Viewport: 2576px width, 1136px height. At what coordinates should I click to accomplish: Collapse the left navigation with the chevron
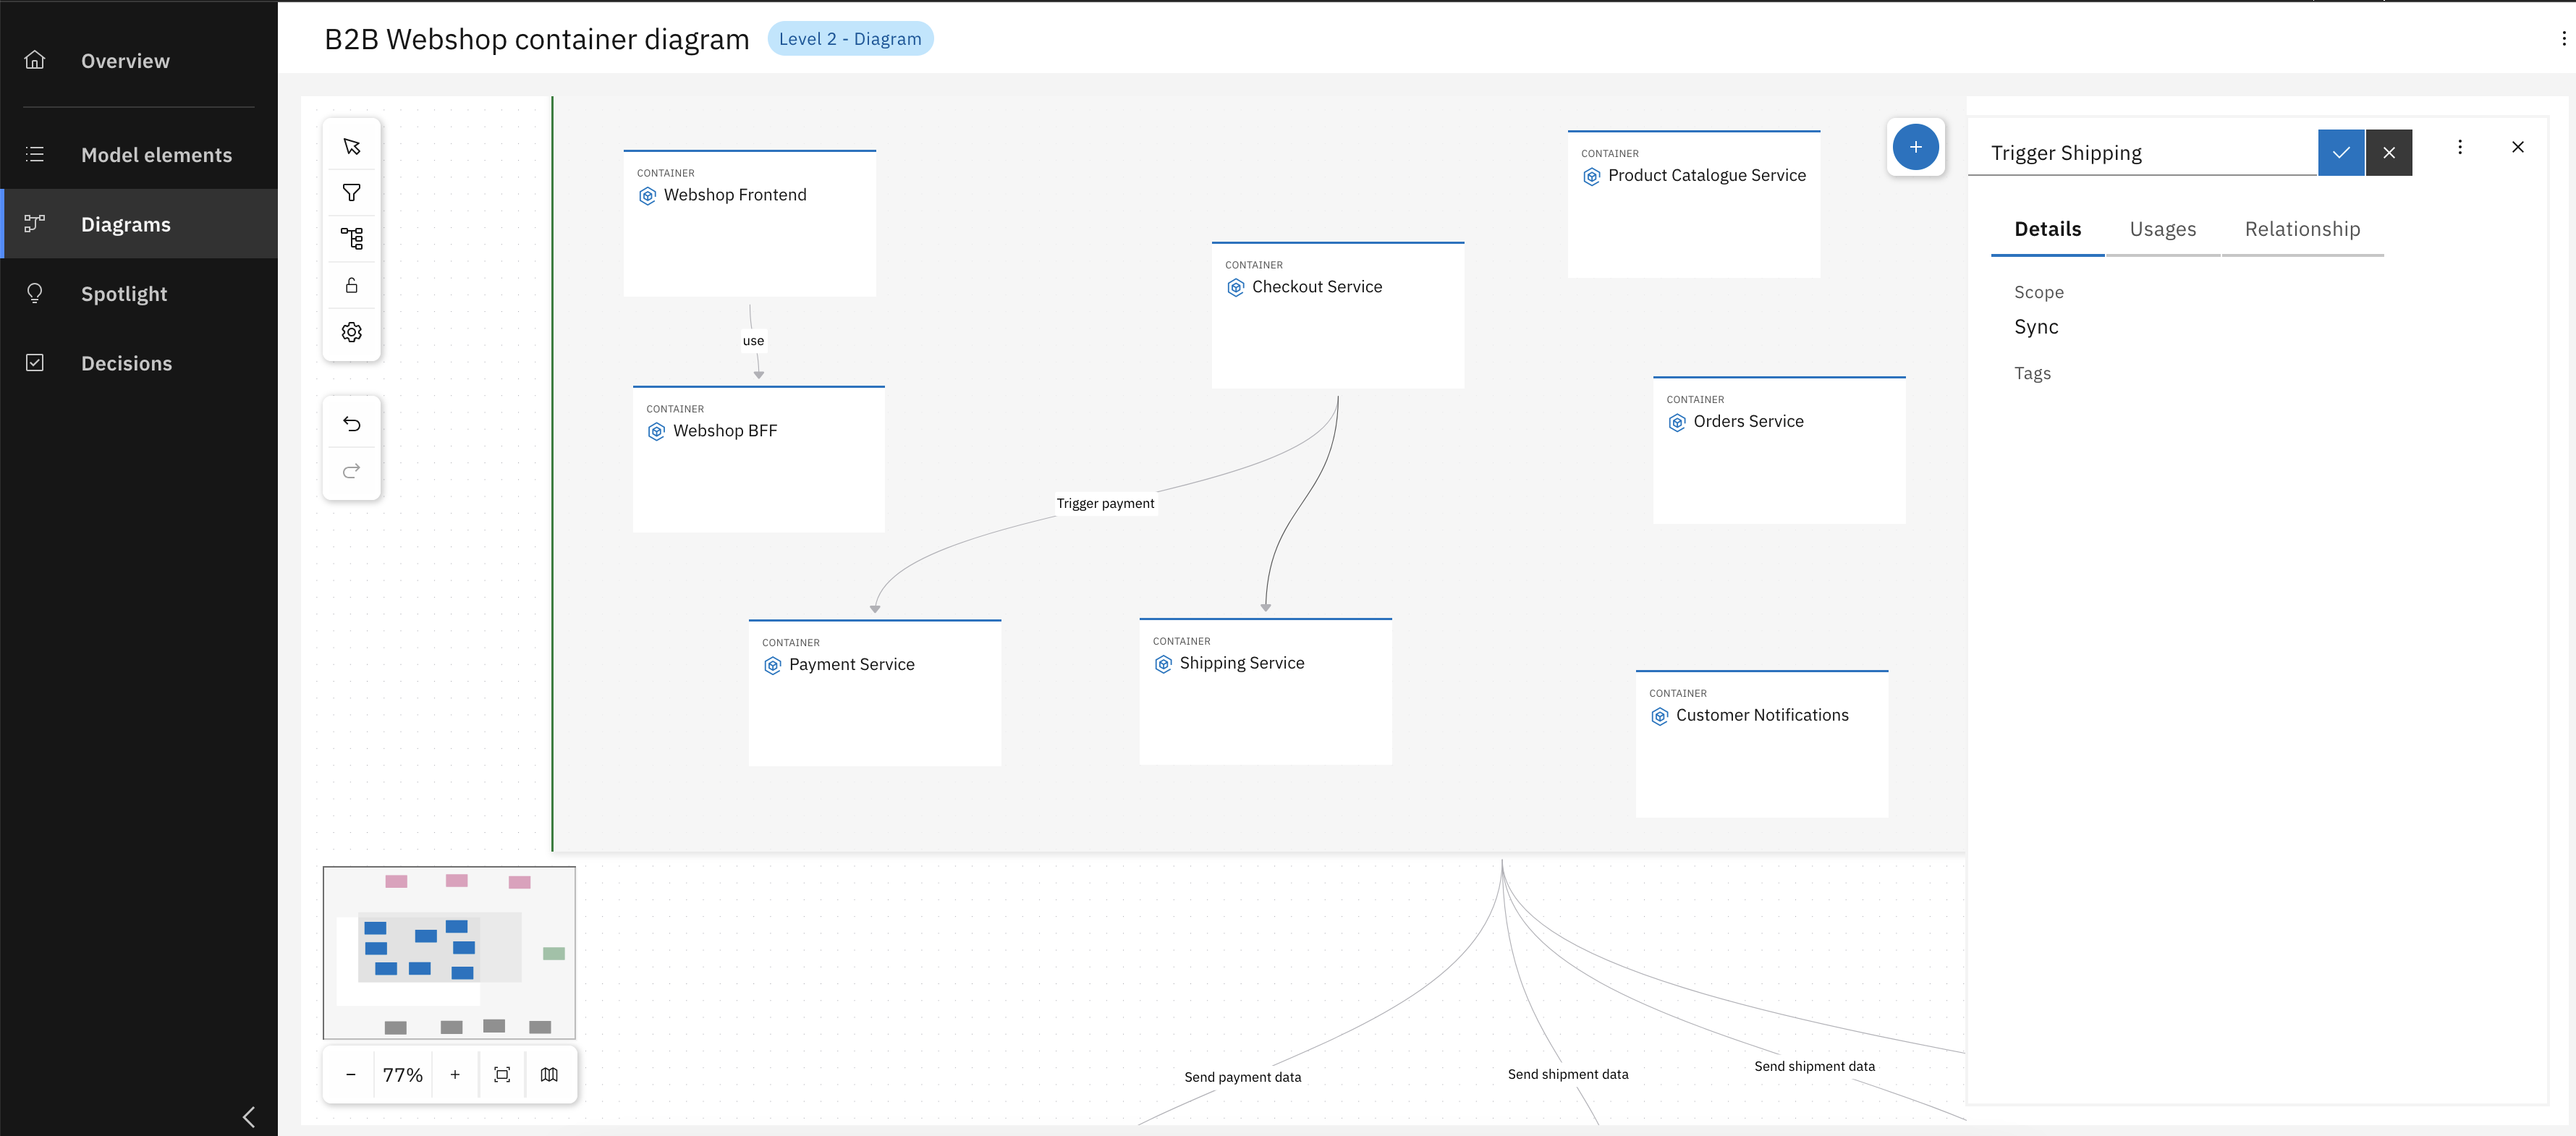coord(249,1117)
